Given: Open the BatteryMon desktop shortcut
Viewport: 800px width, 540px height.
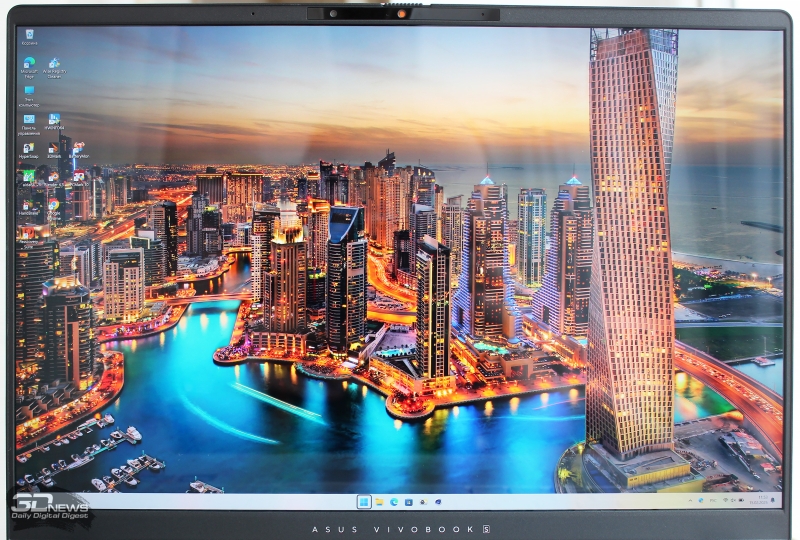Looking at the screenshot, I should pyautogui.click(x=79, y=149).
